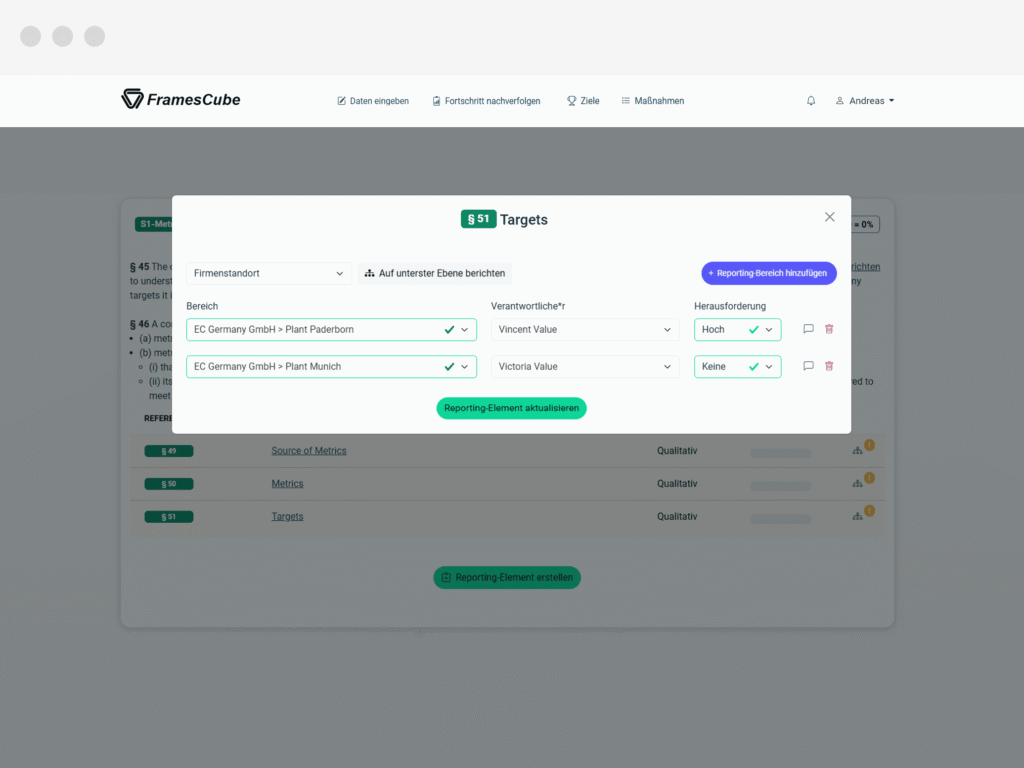The image size is (1024, 768).
Task: Click the FramesCube logo
Action: [x=181, y=99]
